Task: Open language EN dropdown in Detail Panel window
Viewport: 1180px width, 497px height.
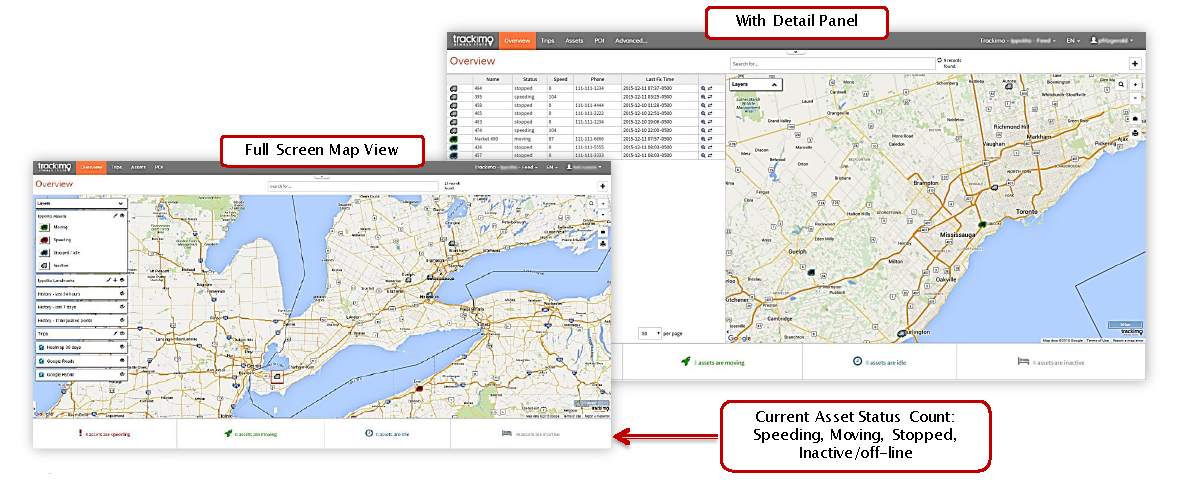Action: click(1072, 41)
